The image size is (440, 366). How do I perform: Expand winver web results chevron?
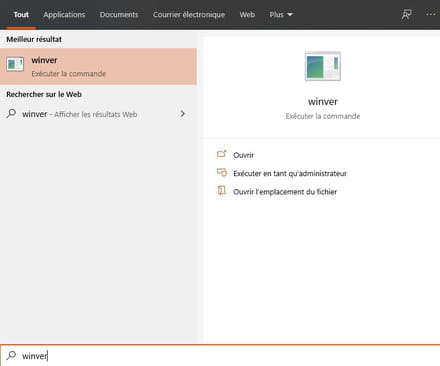[x=182, y=114]
